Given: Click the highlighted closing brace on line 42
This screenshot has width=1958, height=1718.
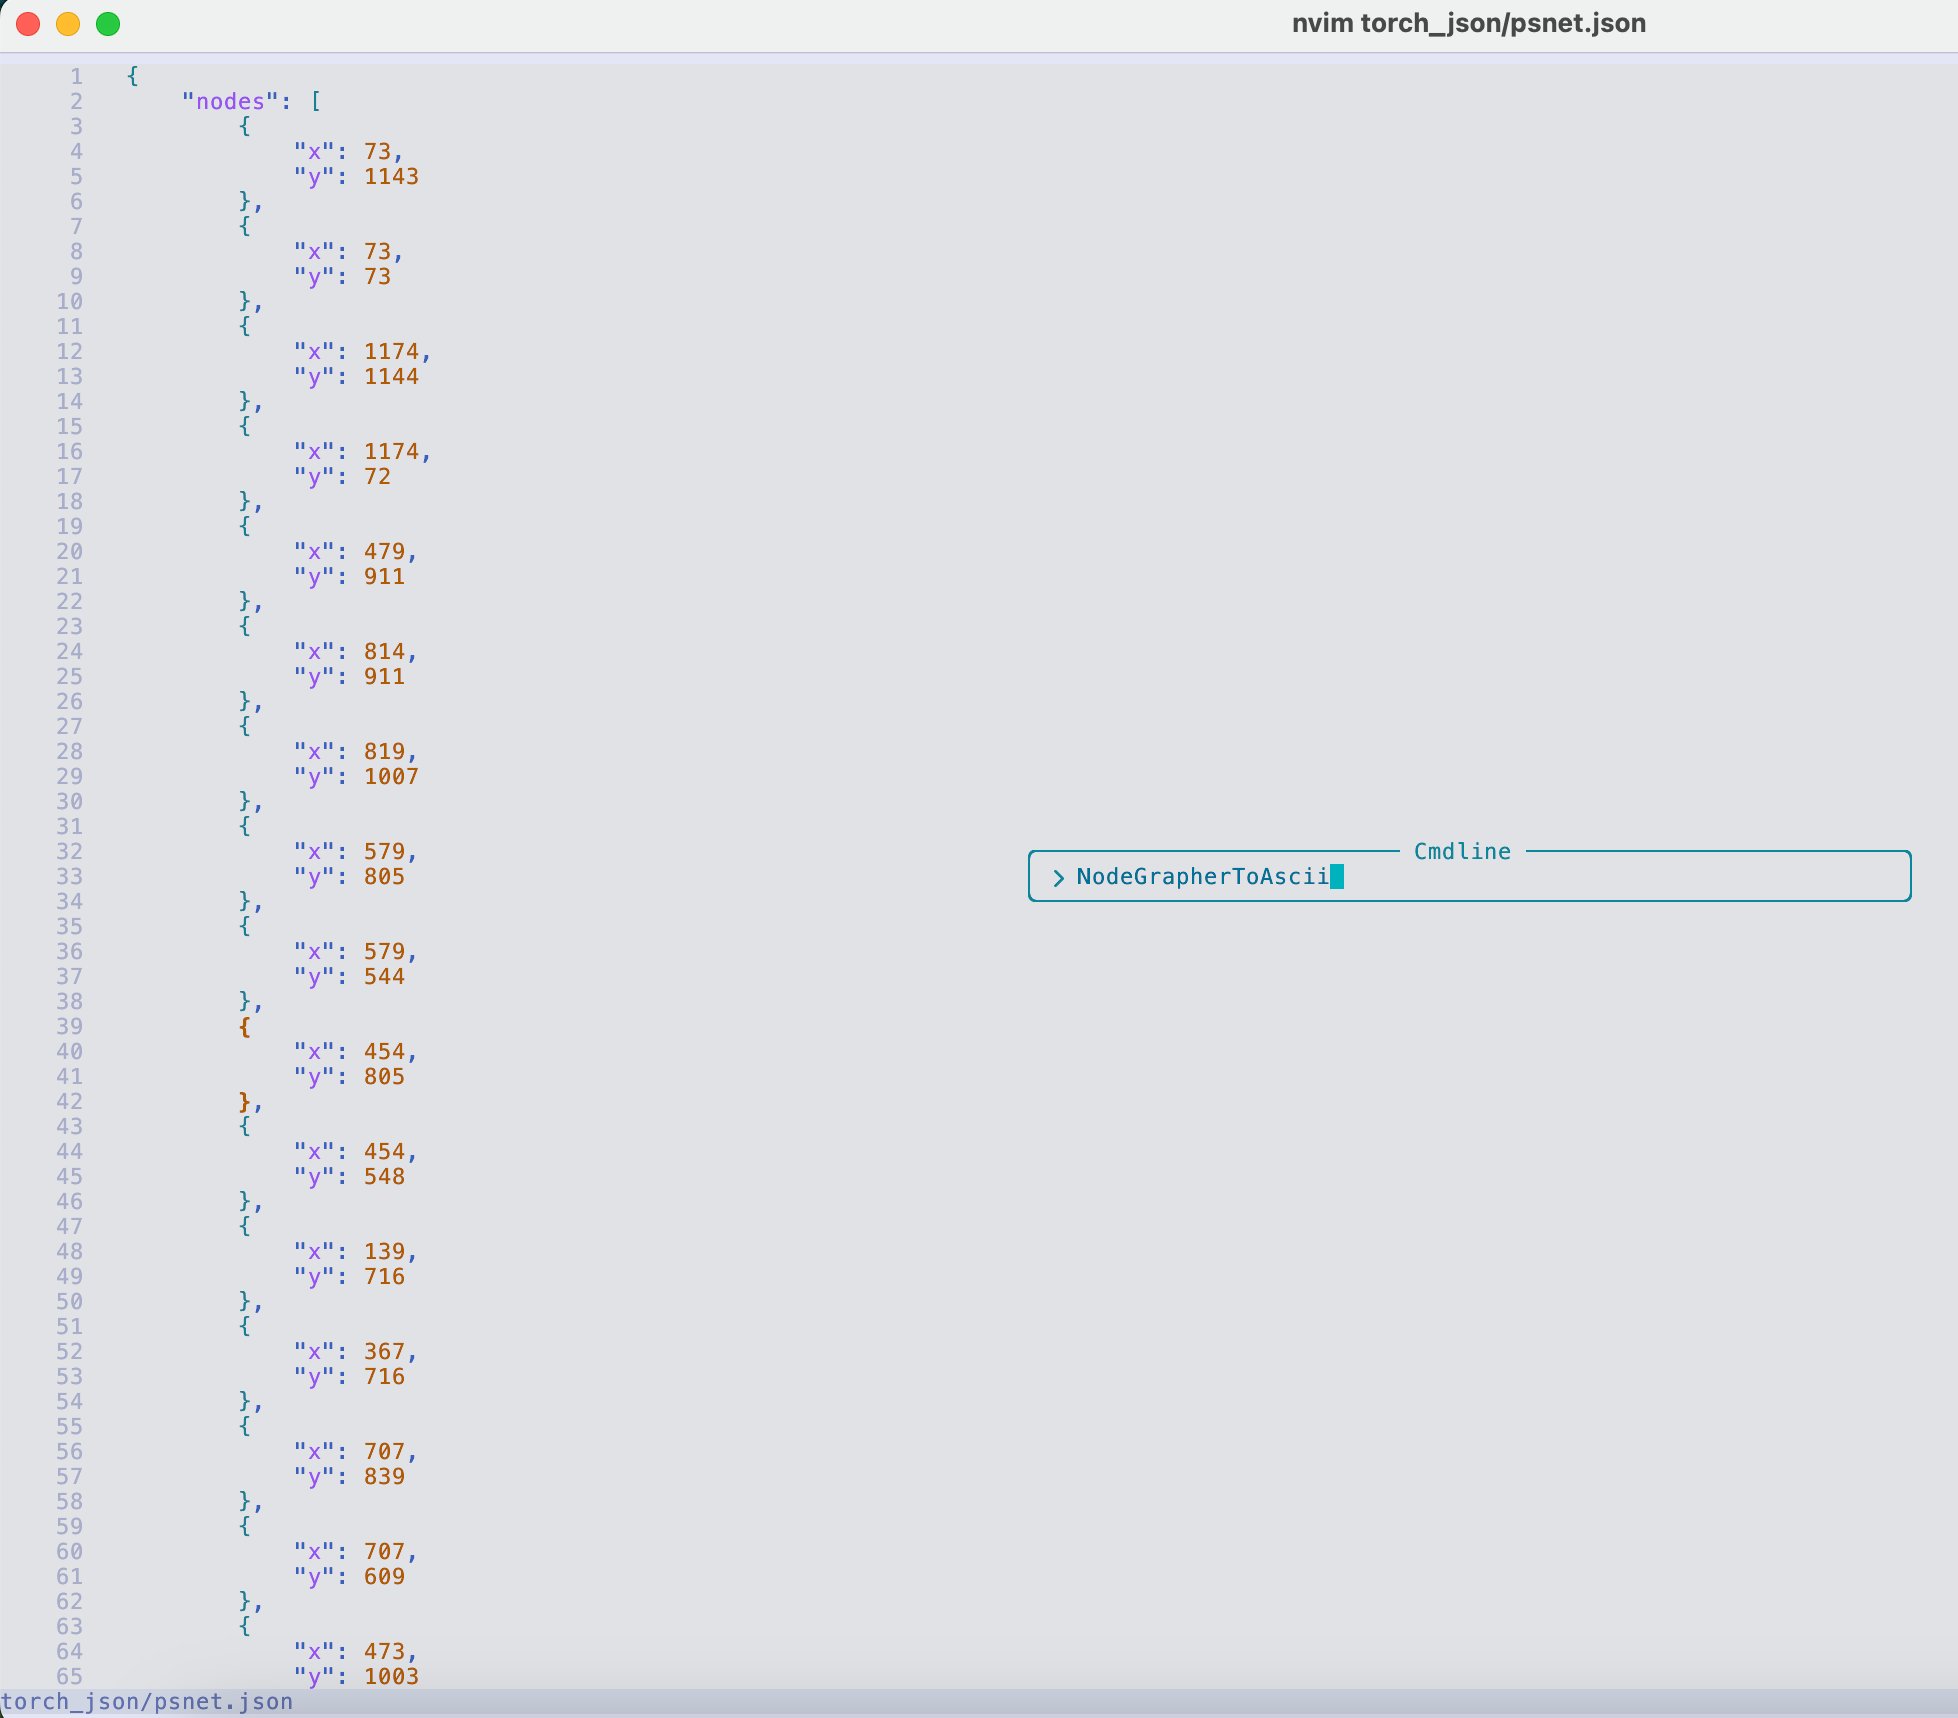Looking at the screenshot, I should [x=245, y=1102].
